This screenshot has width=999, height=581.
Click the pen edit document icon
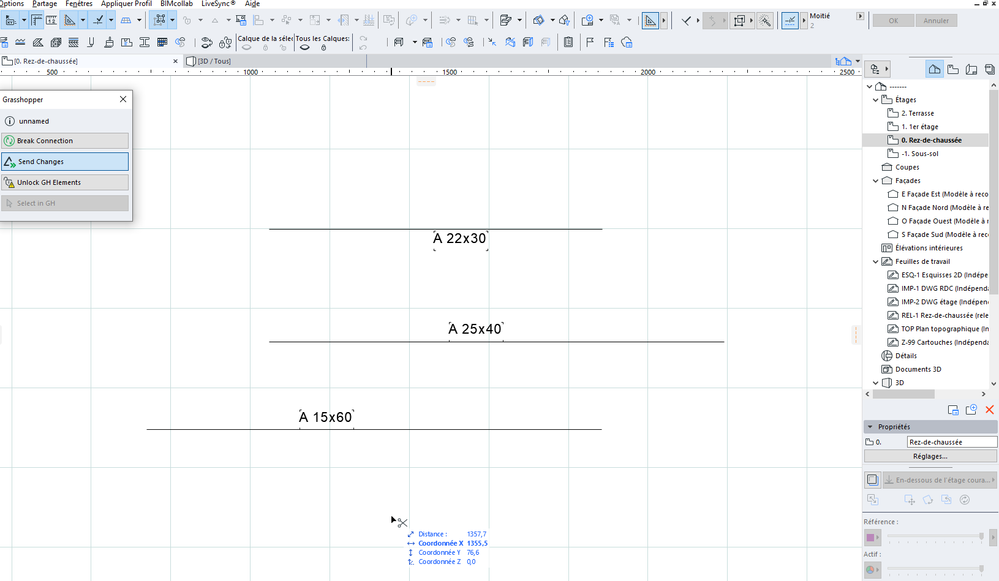506,21
